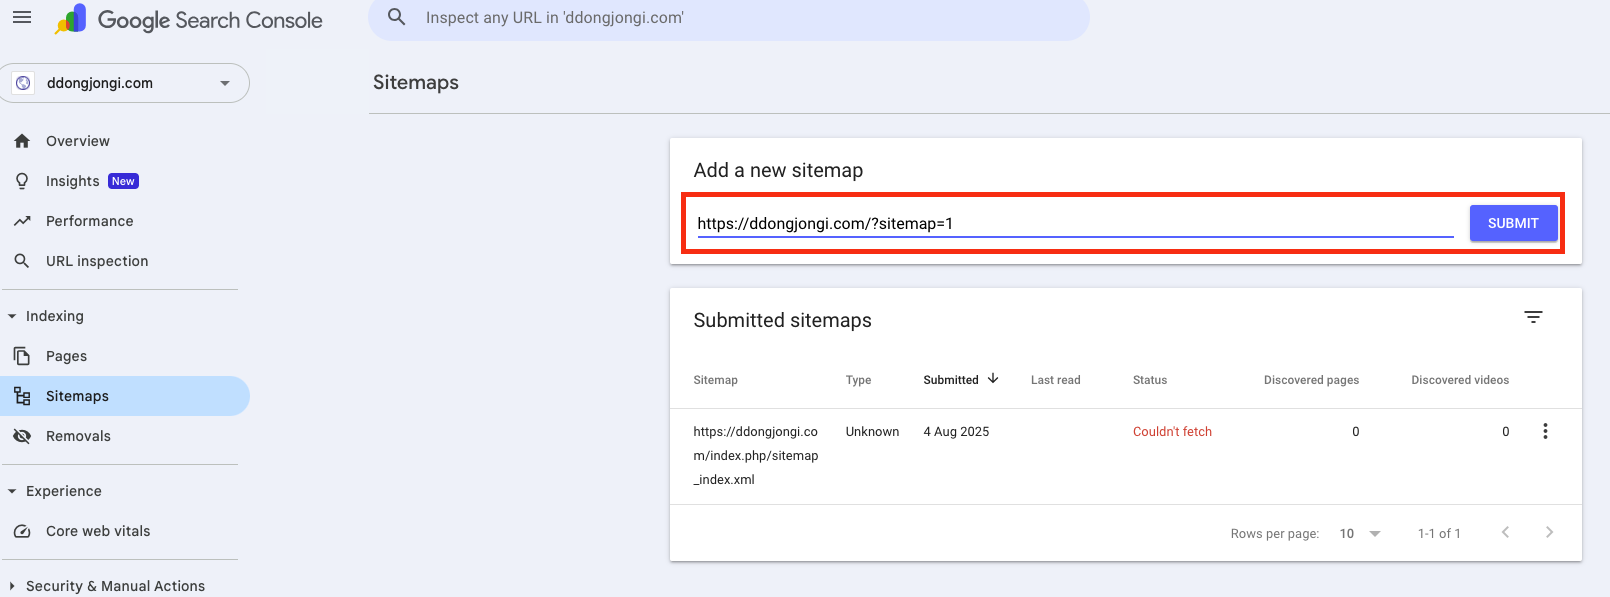Screen dimensions: 1610x597
Task: Expand Security & Manual Actions section
Action: pyautogui.click(x=12, y=586)
